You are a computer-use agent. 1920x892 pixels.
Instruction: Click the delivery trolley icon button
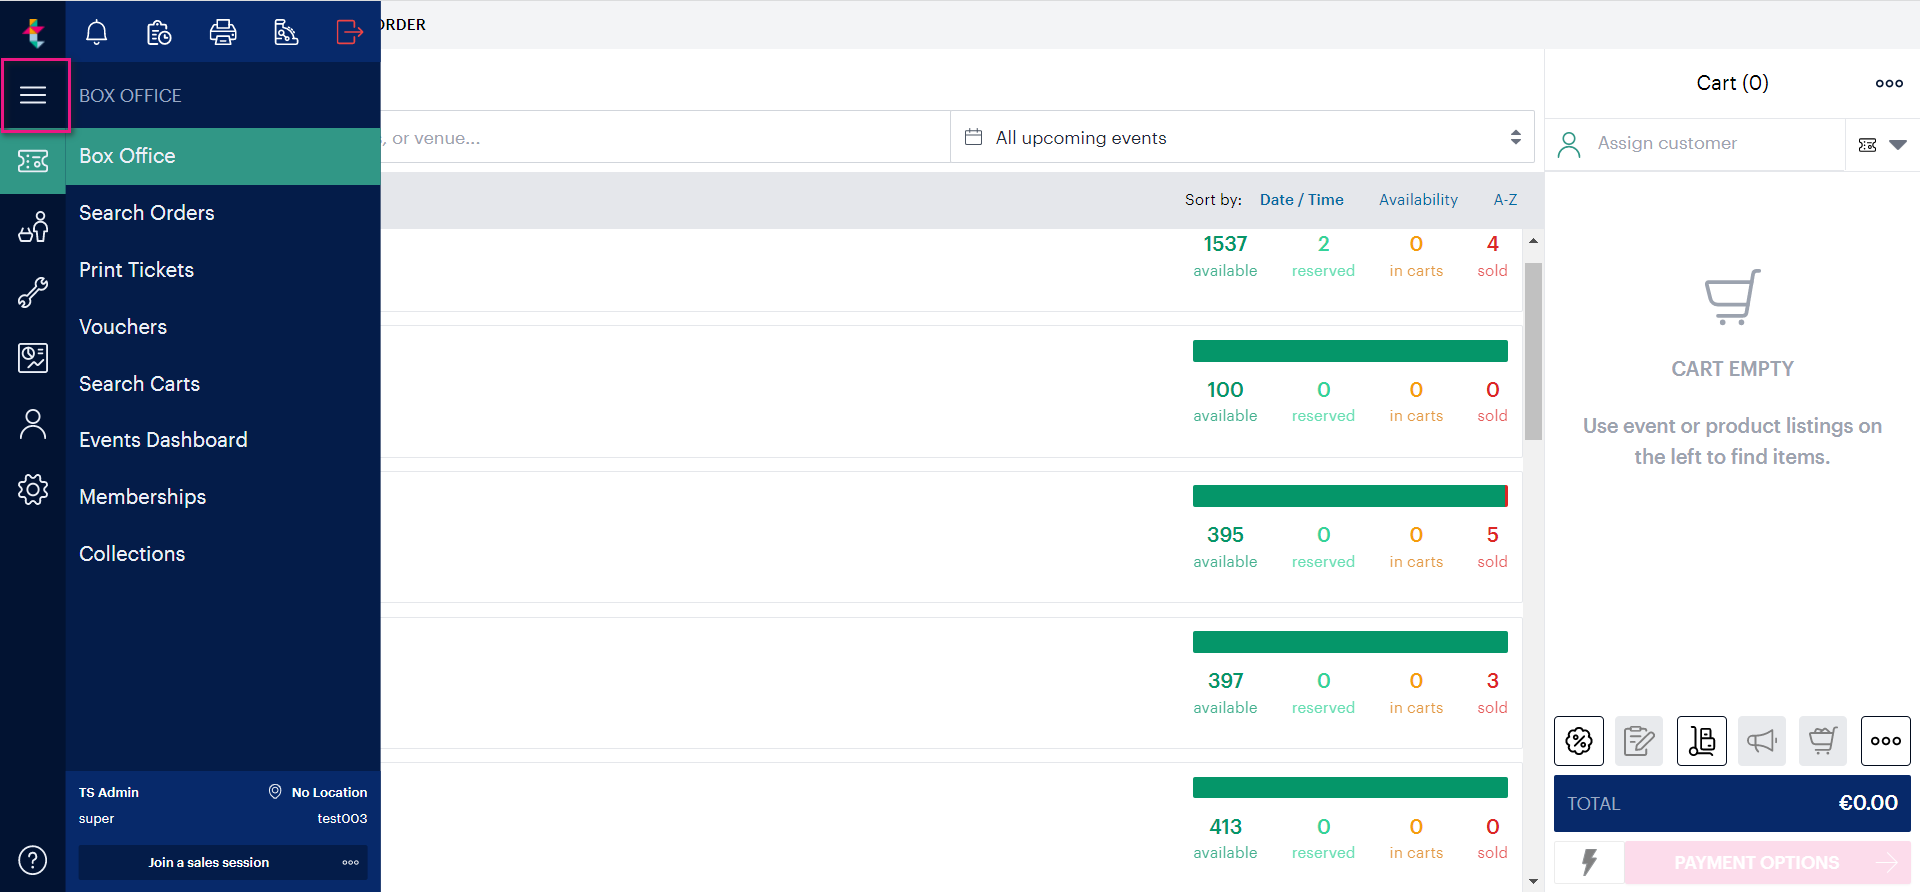(x=1702, y=741)
